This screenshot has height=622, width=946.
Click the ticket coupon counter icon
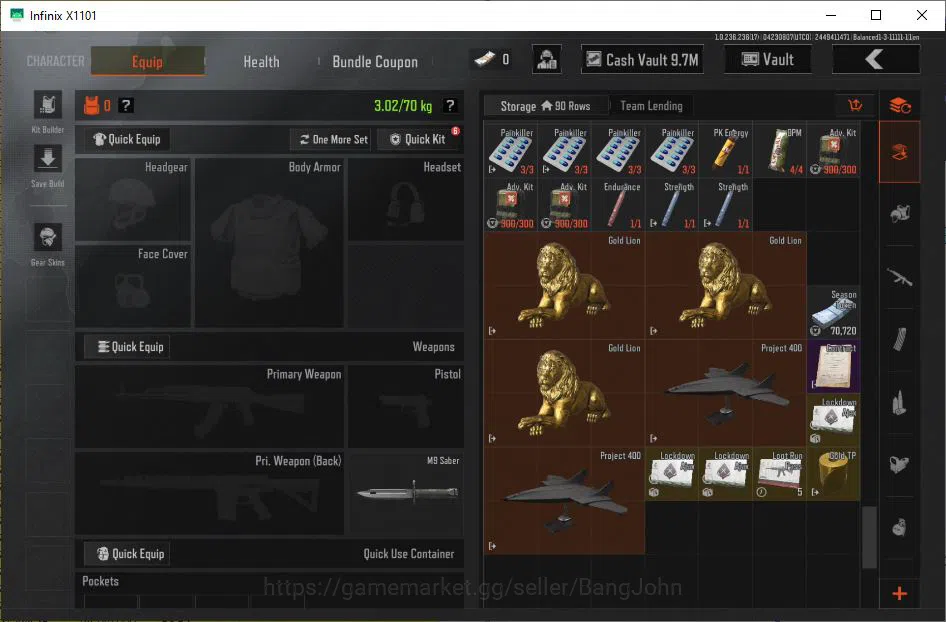[x=485, y=59]
